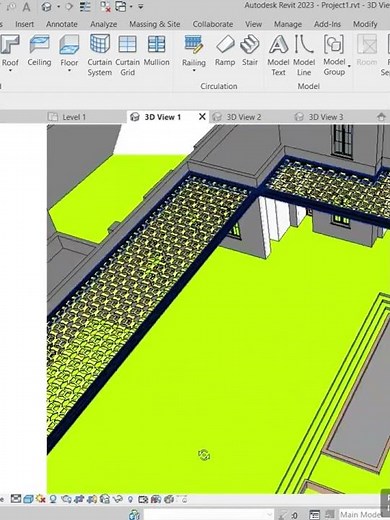390x520 pixels.
Task: Toggle Reveal Constraints icon
Action: tap(182, 499)
